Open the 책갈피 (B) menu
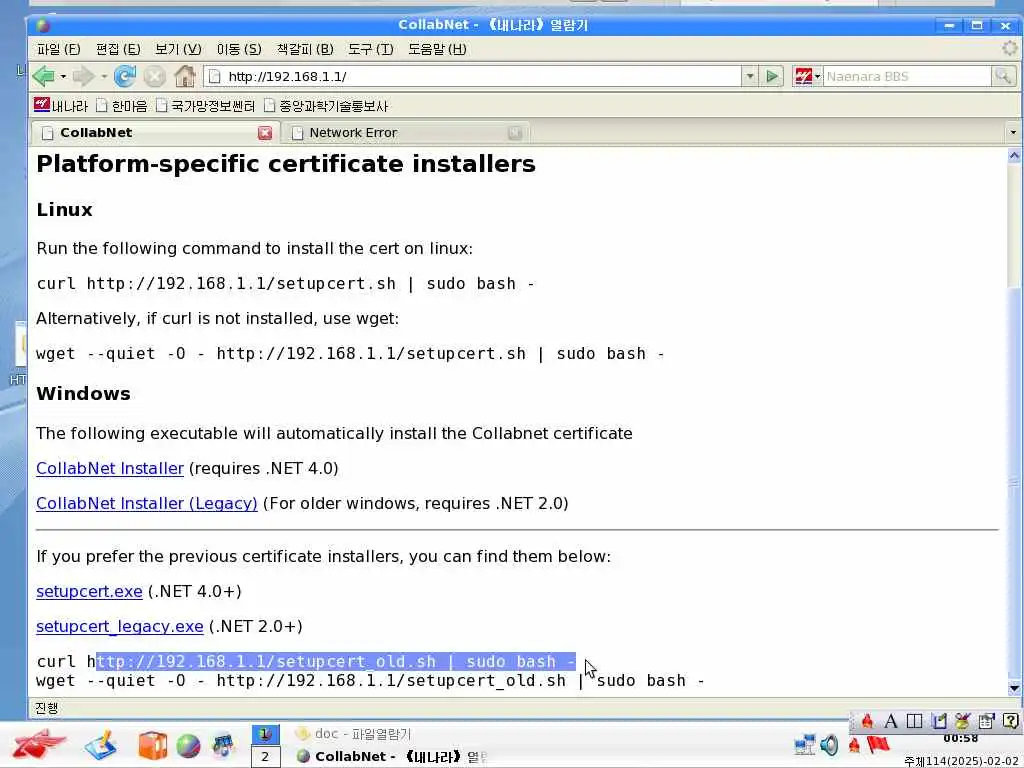Image resolution: width=1024 pixels, height=768 pixels. pos(305,49)
